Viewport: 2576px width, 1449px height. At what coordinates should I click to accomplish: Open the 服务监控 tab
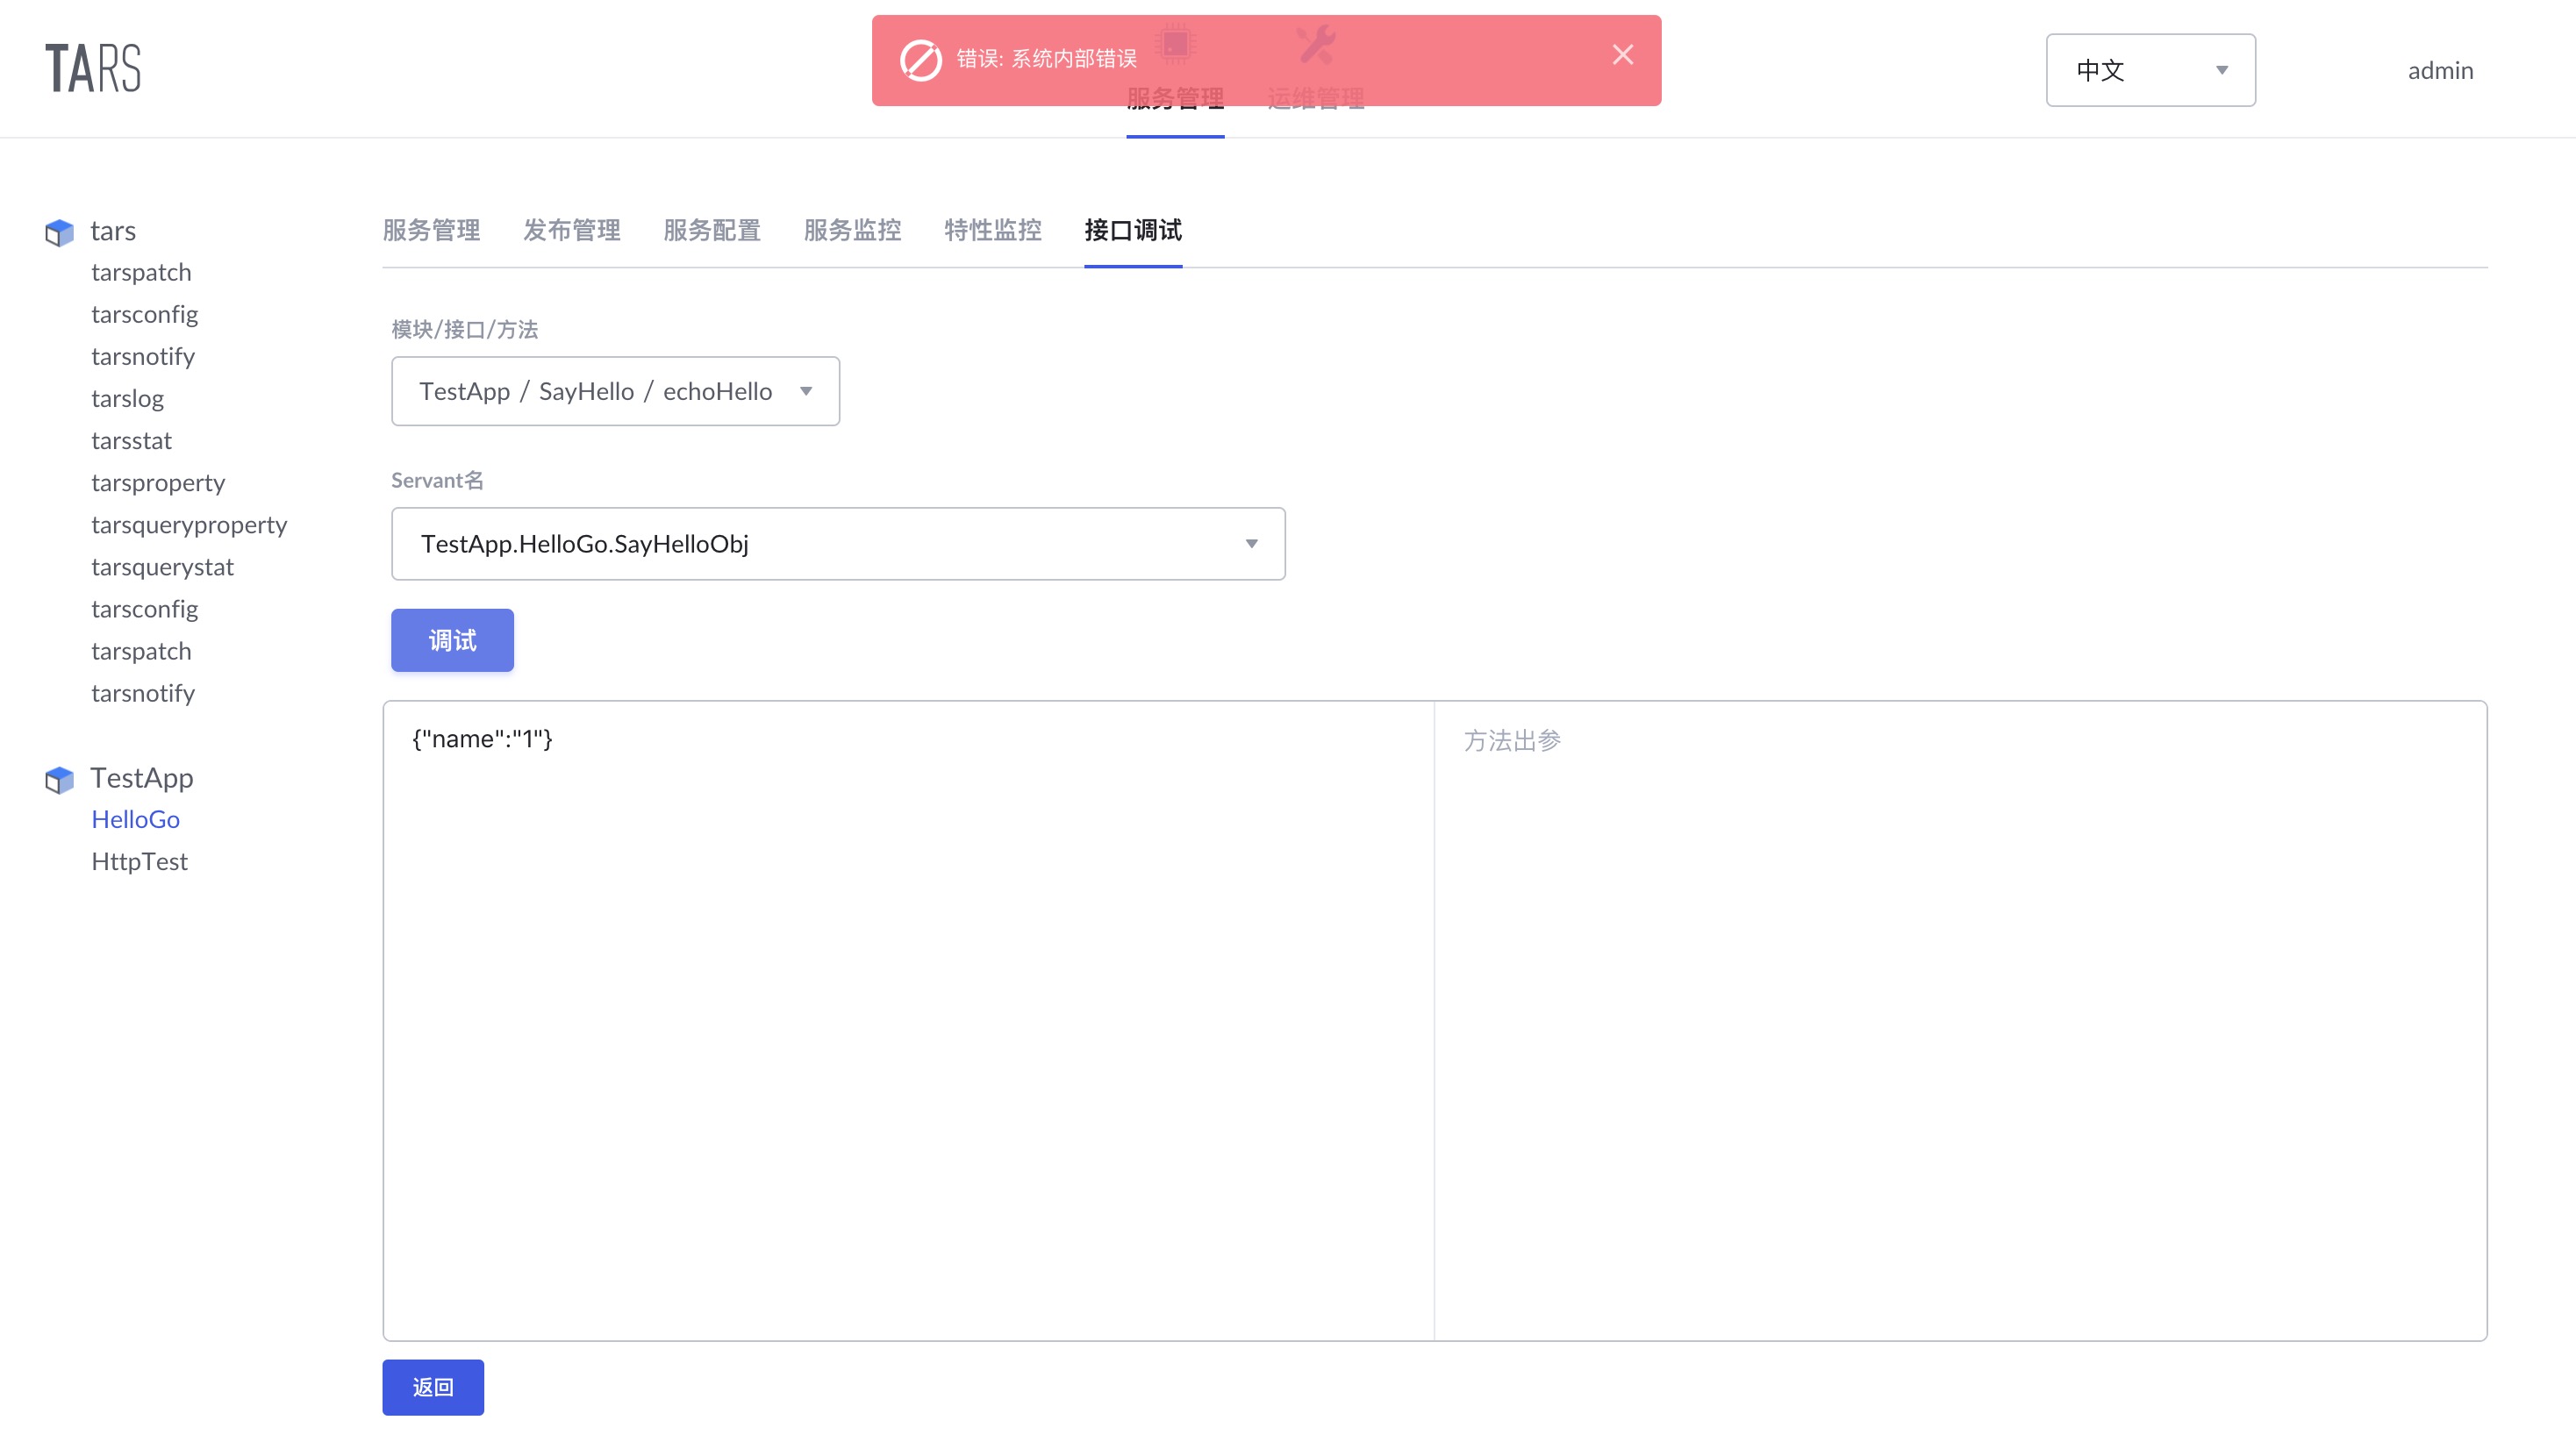click(851, 230)
